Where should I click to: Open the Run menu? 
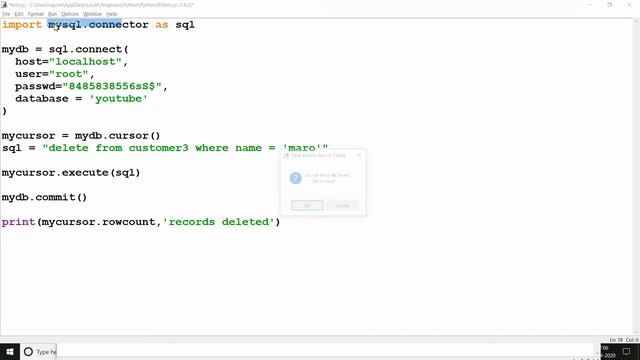pyautogui.click(x=52, y=14)
